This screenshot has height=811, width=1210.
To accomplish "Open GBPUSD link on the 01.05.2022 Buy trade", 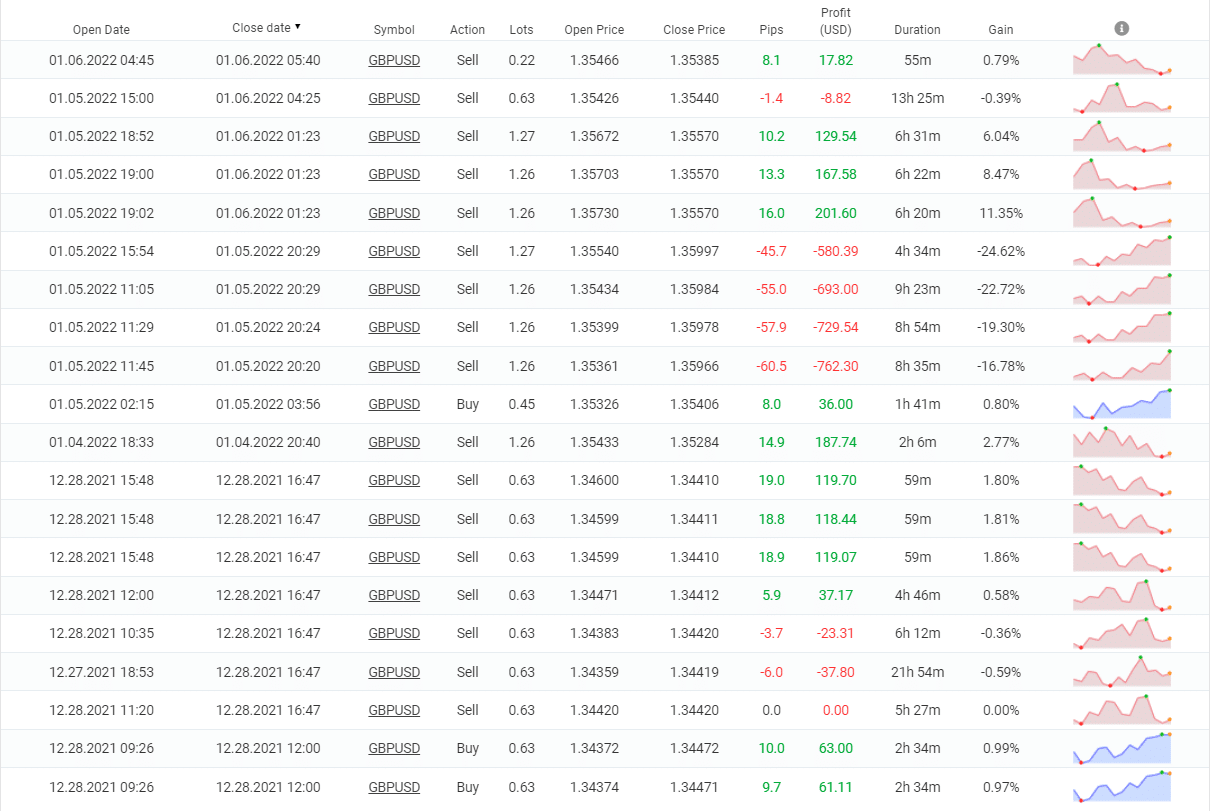I will point(394,404).
